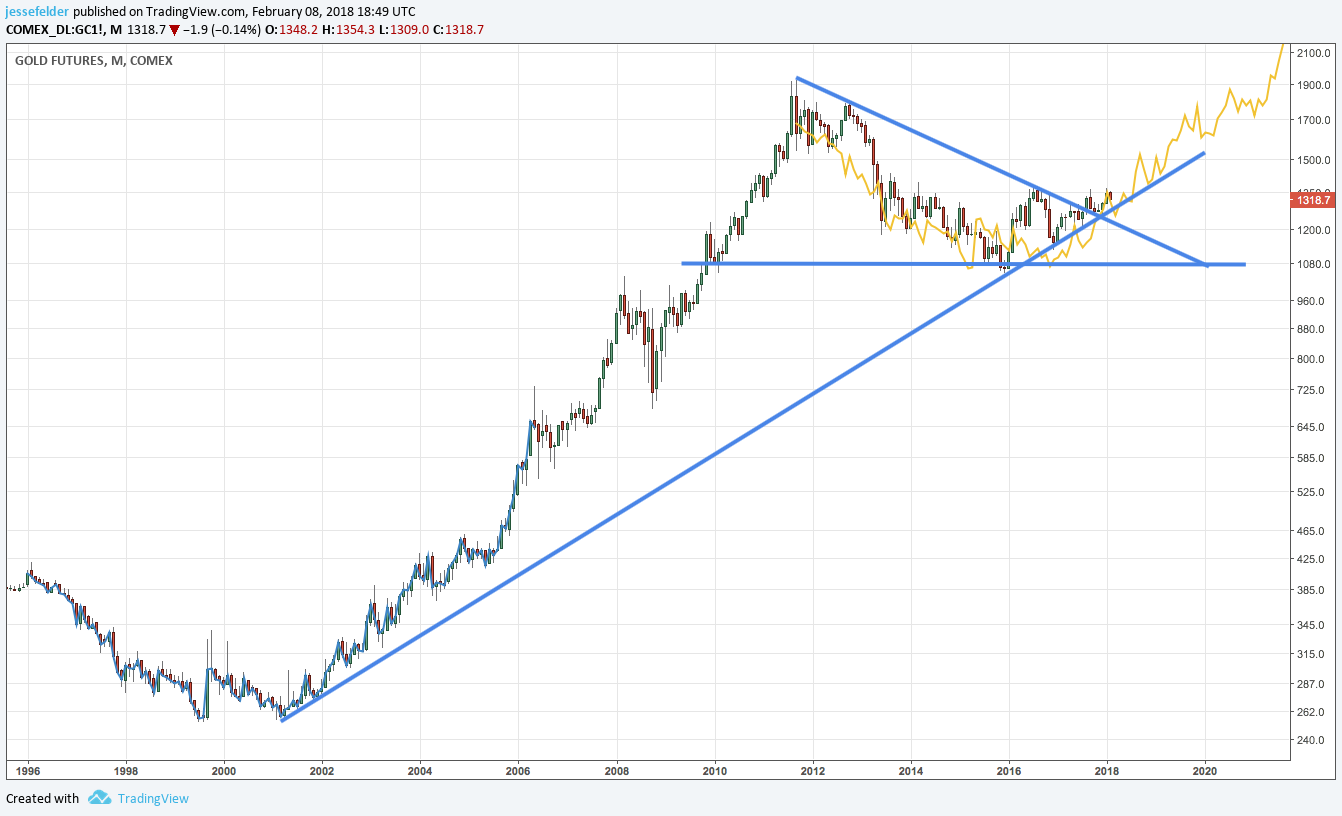1342x816 pixels.
Task: Click the 2010 year label on time axis
Action: pos(715,771)
